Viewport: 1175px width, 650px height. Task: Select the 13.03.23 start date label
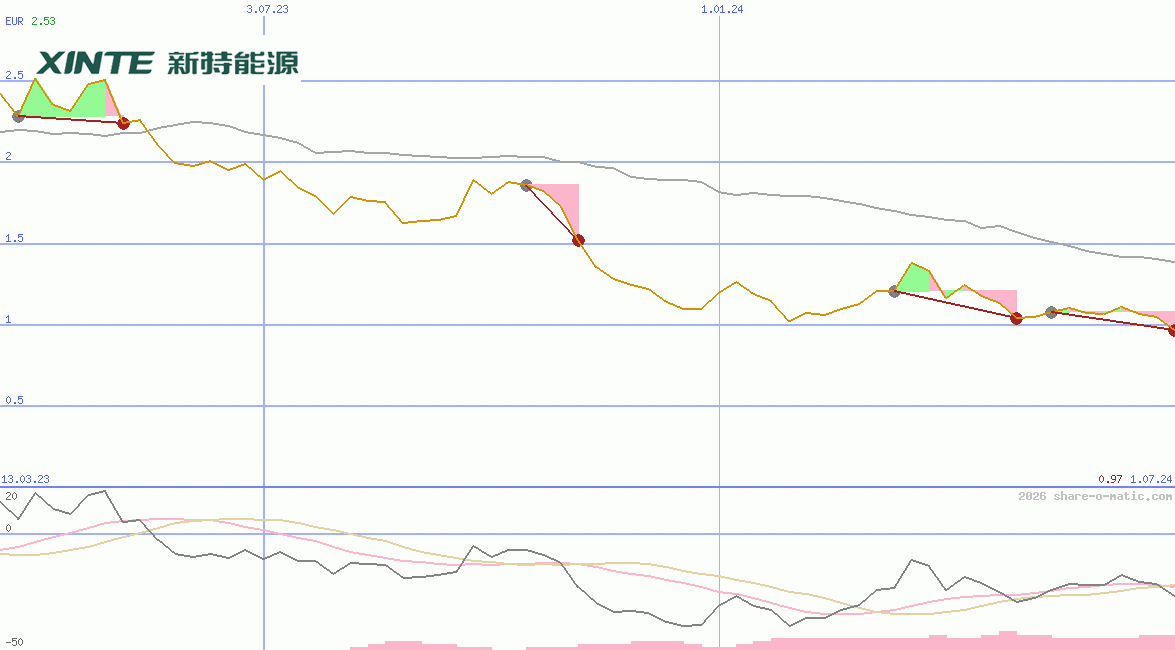coord(24,479)
